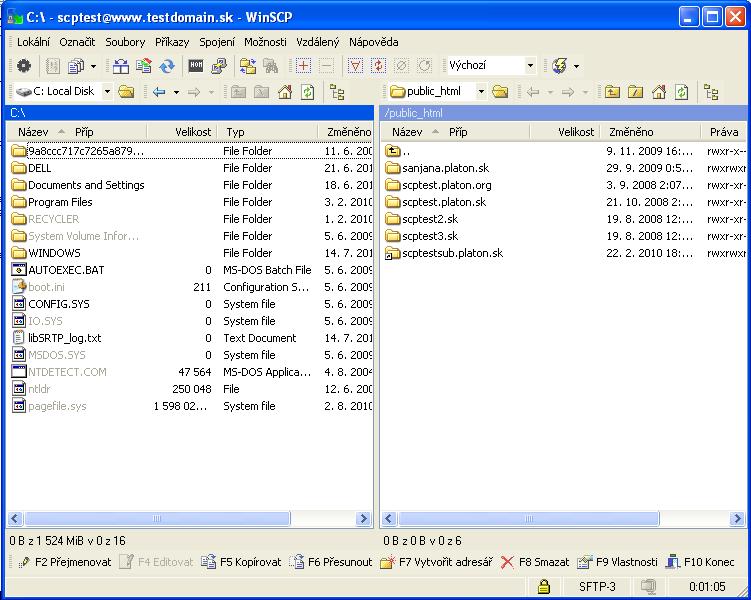
Task: Click the monitor icon in status bar
Action: coord(648,586)
